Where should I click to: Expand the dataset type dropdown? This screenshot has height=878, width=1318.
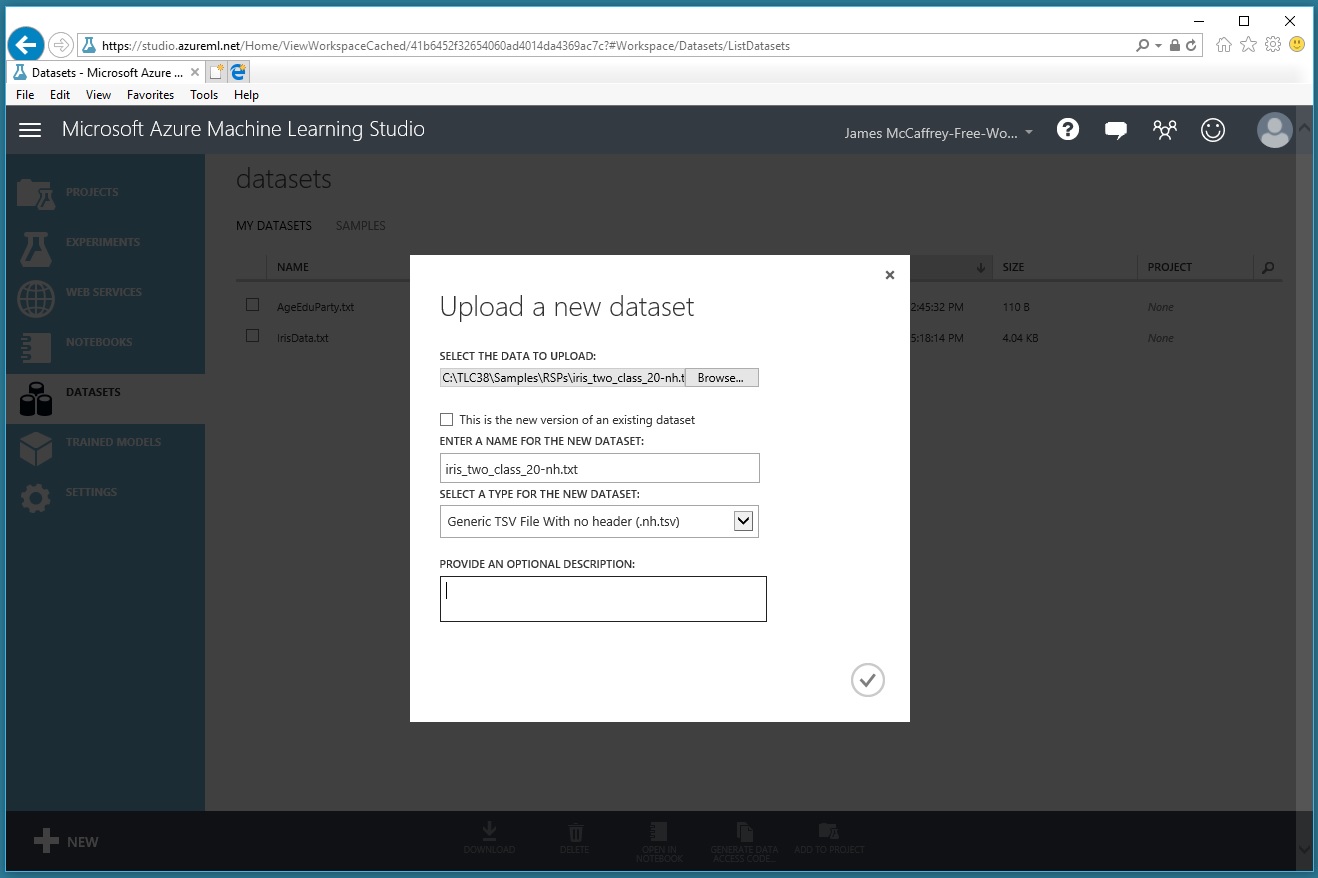[743, 521]
